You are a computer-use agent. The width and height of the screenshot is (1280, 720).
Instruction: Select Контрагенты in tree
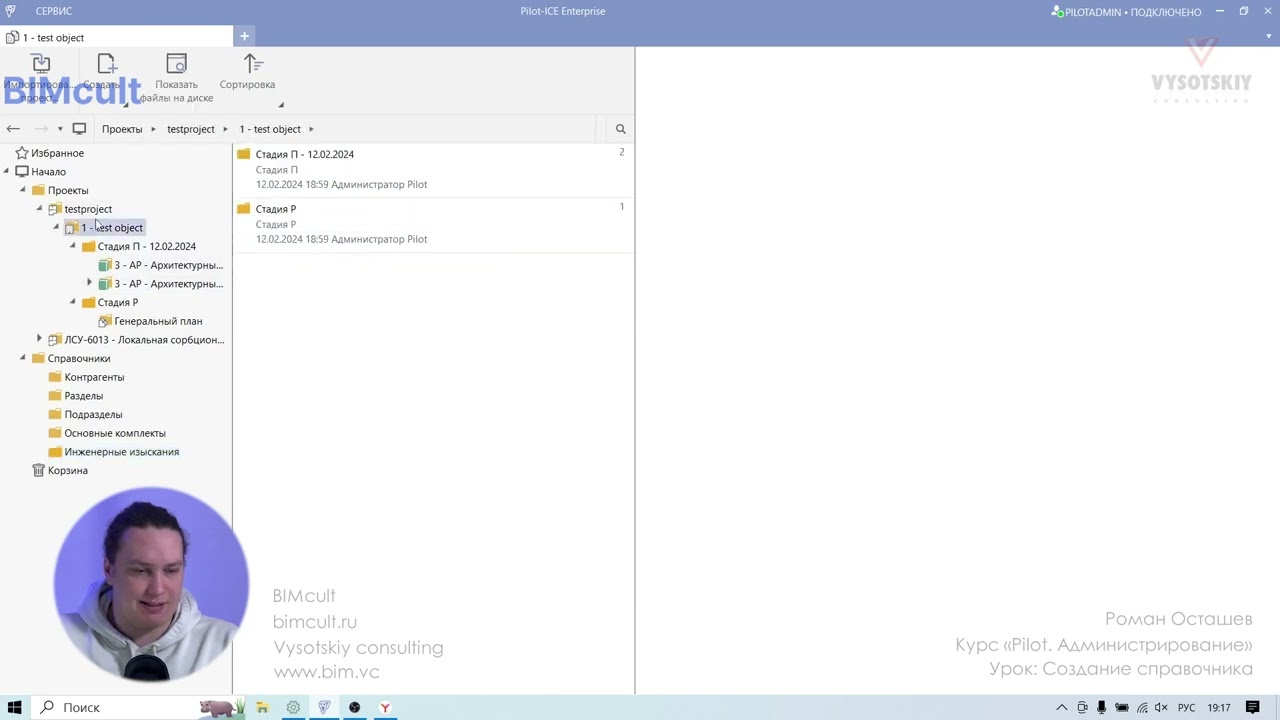point(94,377)
